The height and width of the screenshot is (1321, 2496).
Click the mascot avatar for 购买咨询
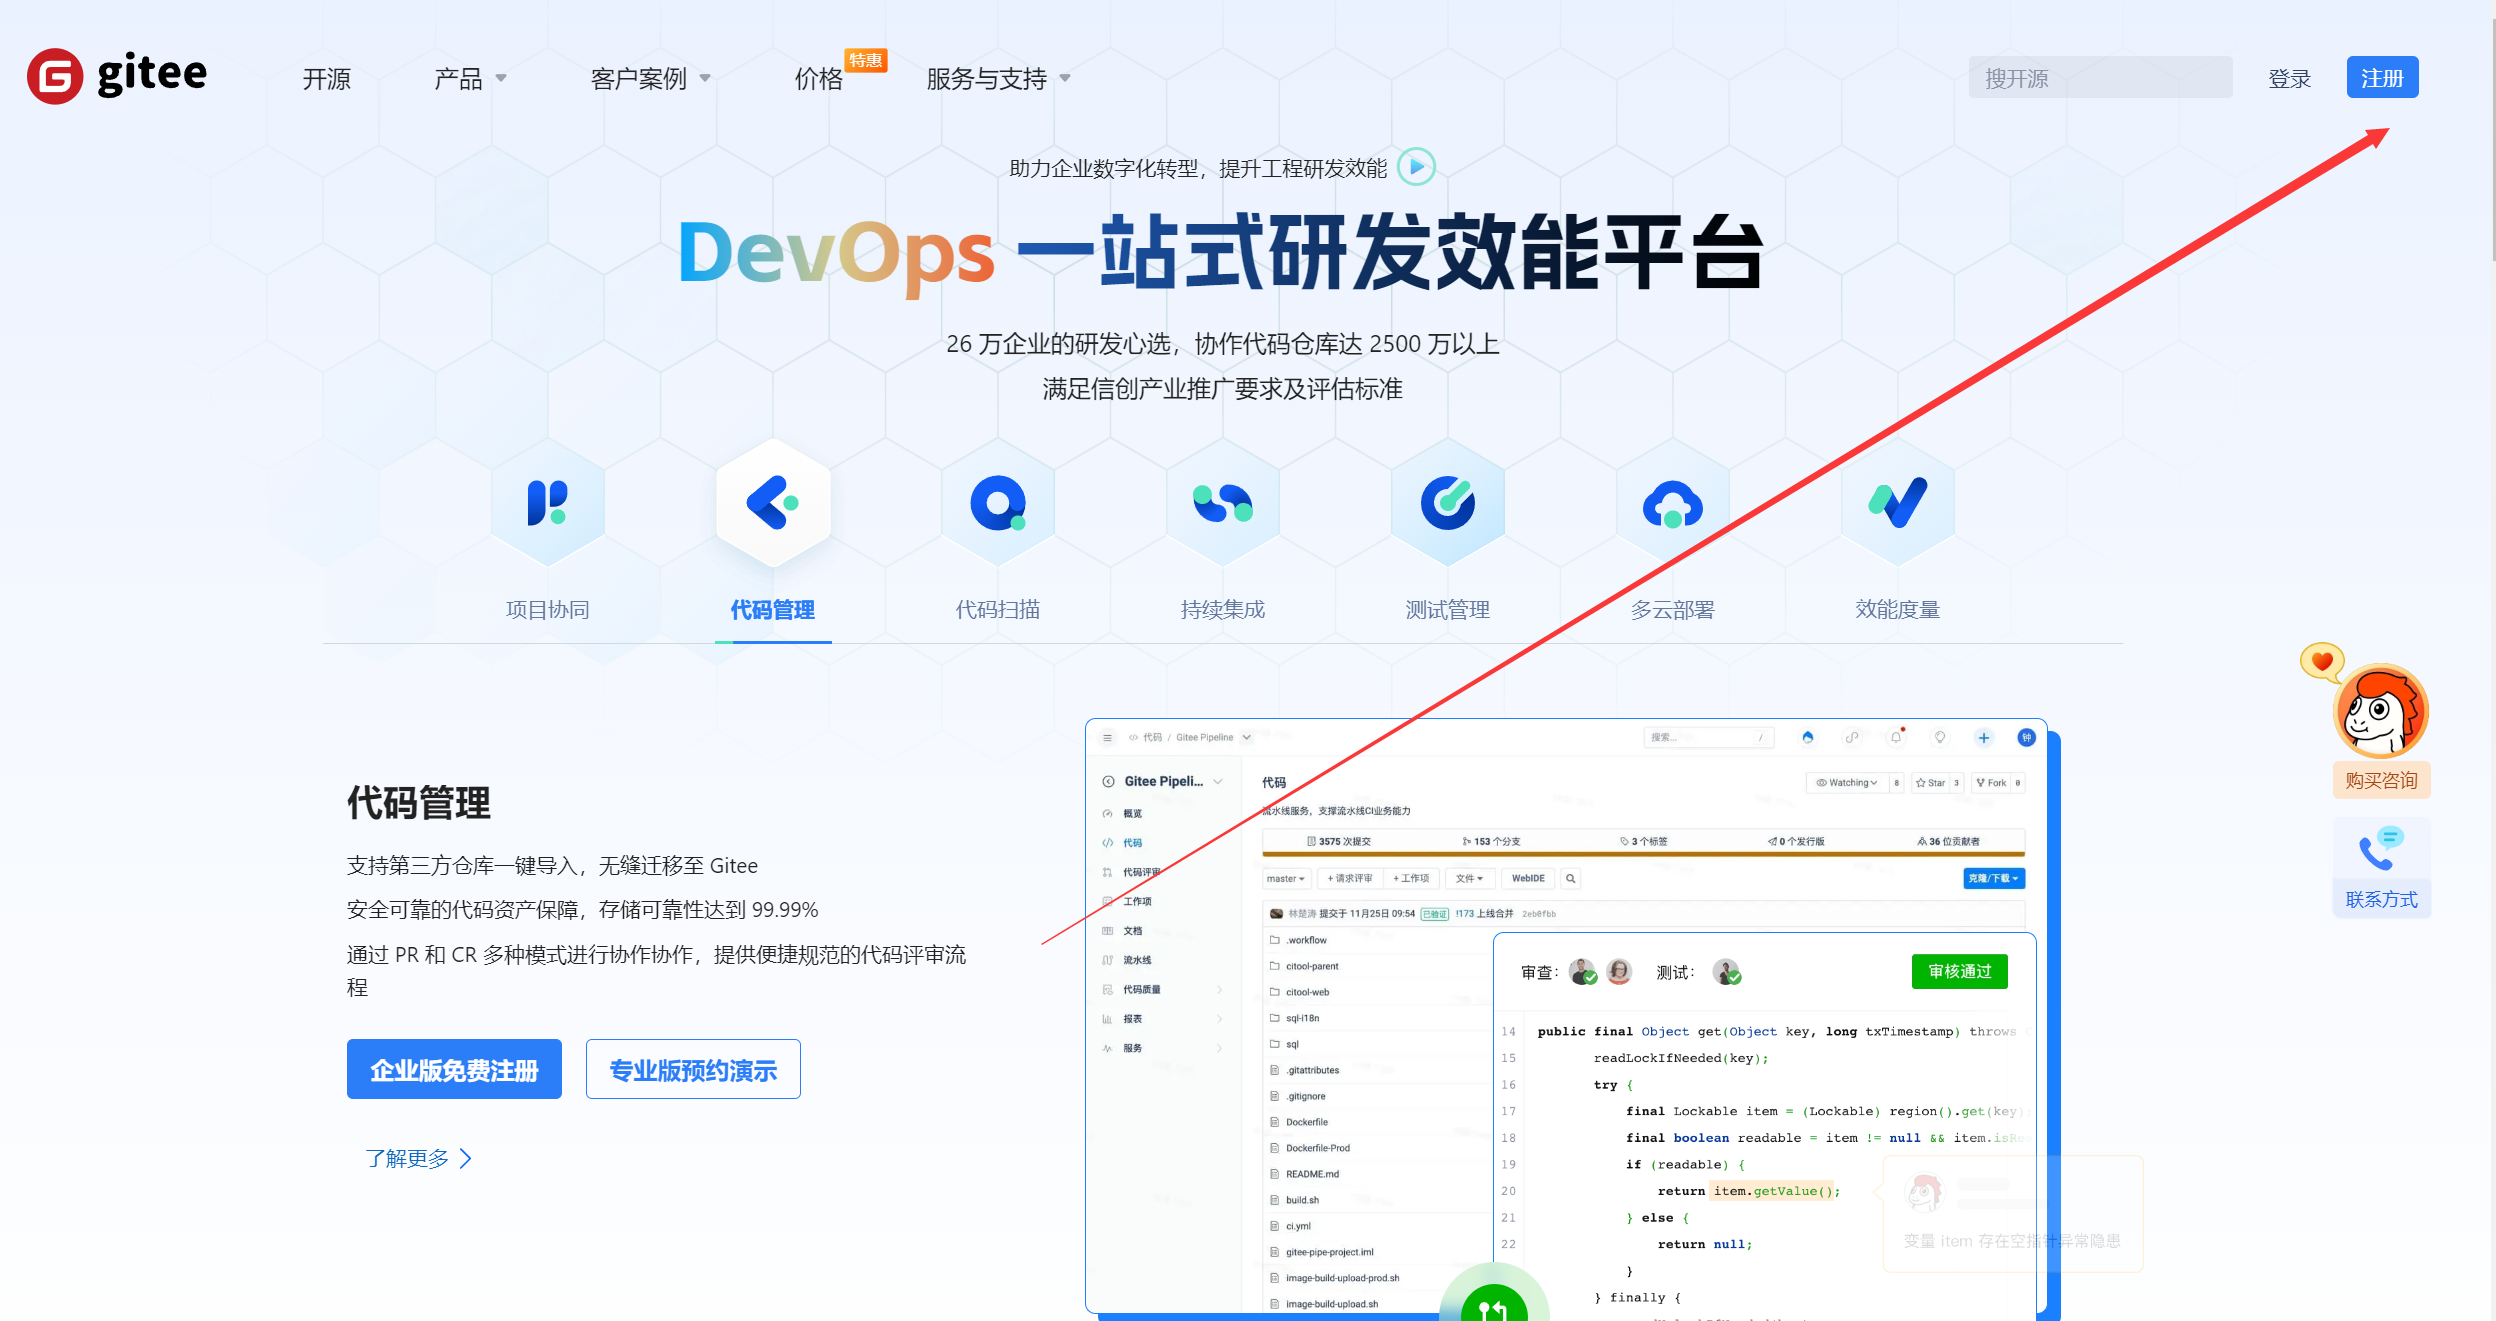pos(2380,711)
